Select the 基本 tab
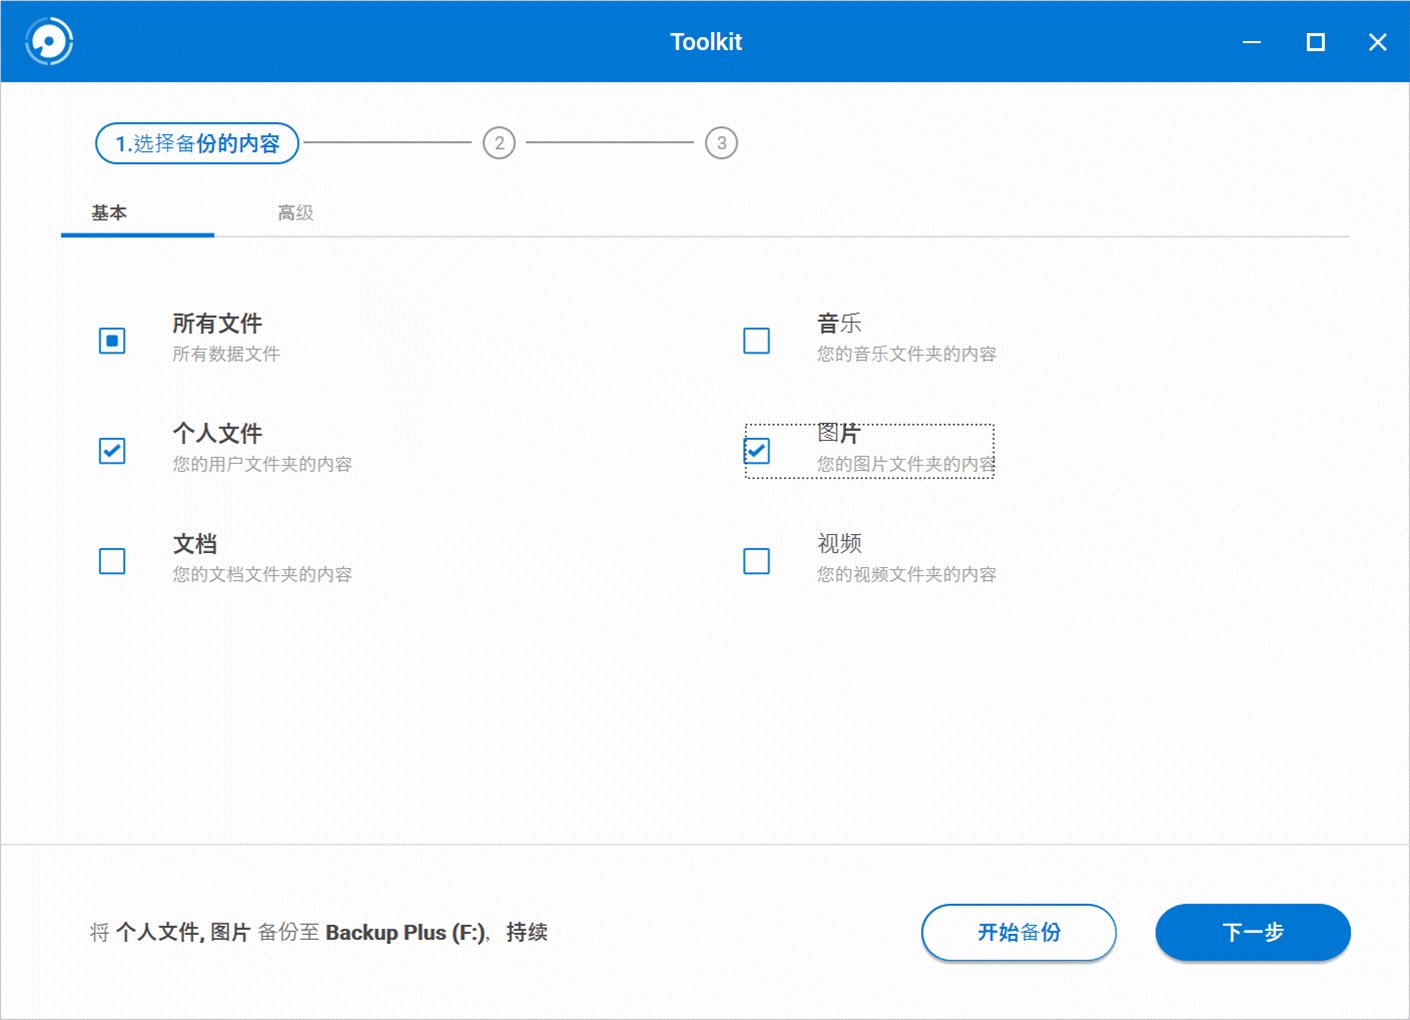 coord(110,212)
